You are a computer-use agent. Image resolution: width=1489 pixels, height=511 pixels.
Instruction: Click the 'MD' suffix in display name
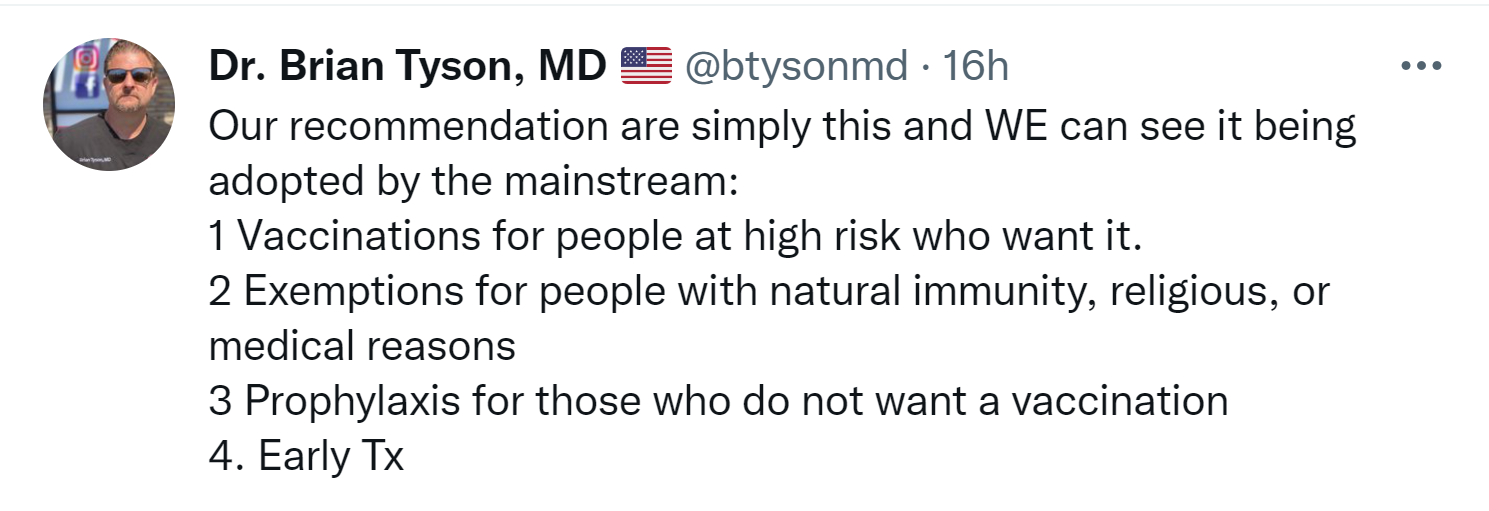coord(573,66)
